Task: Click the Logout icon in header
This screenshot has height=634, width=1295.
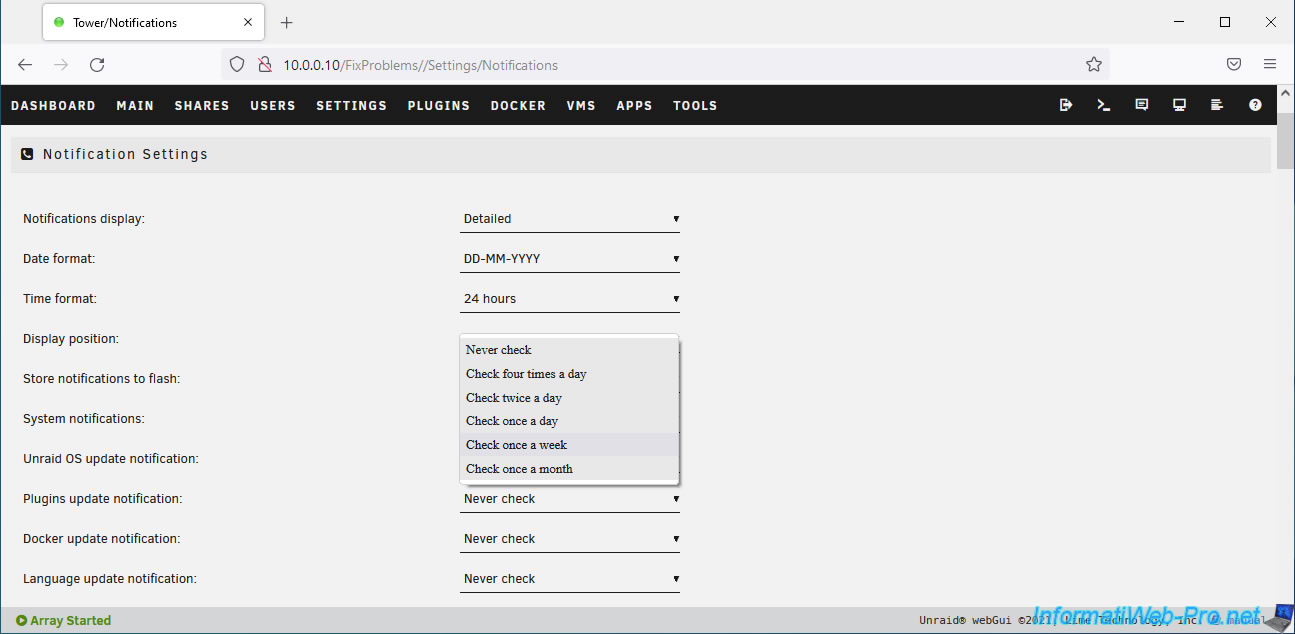Action: tap(1066, 105)
